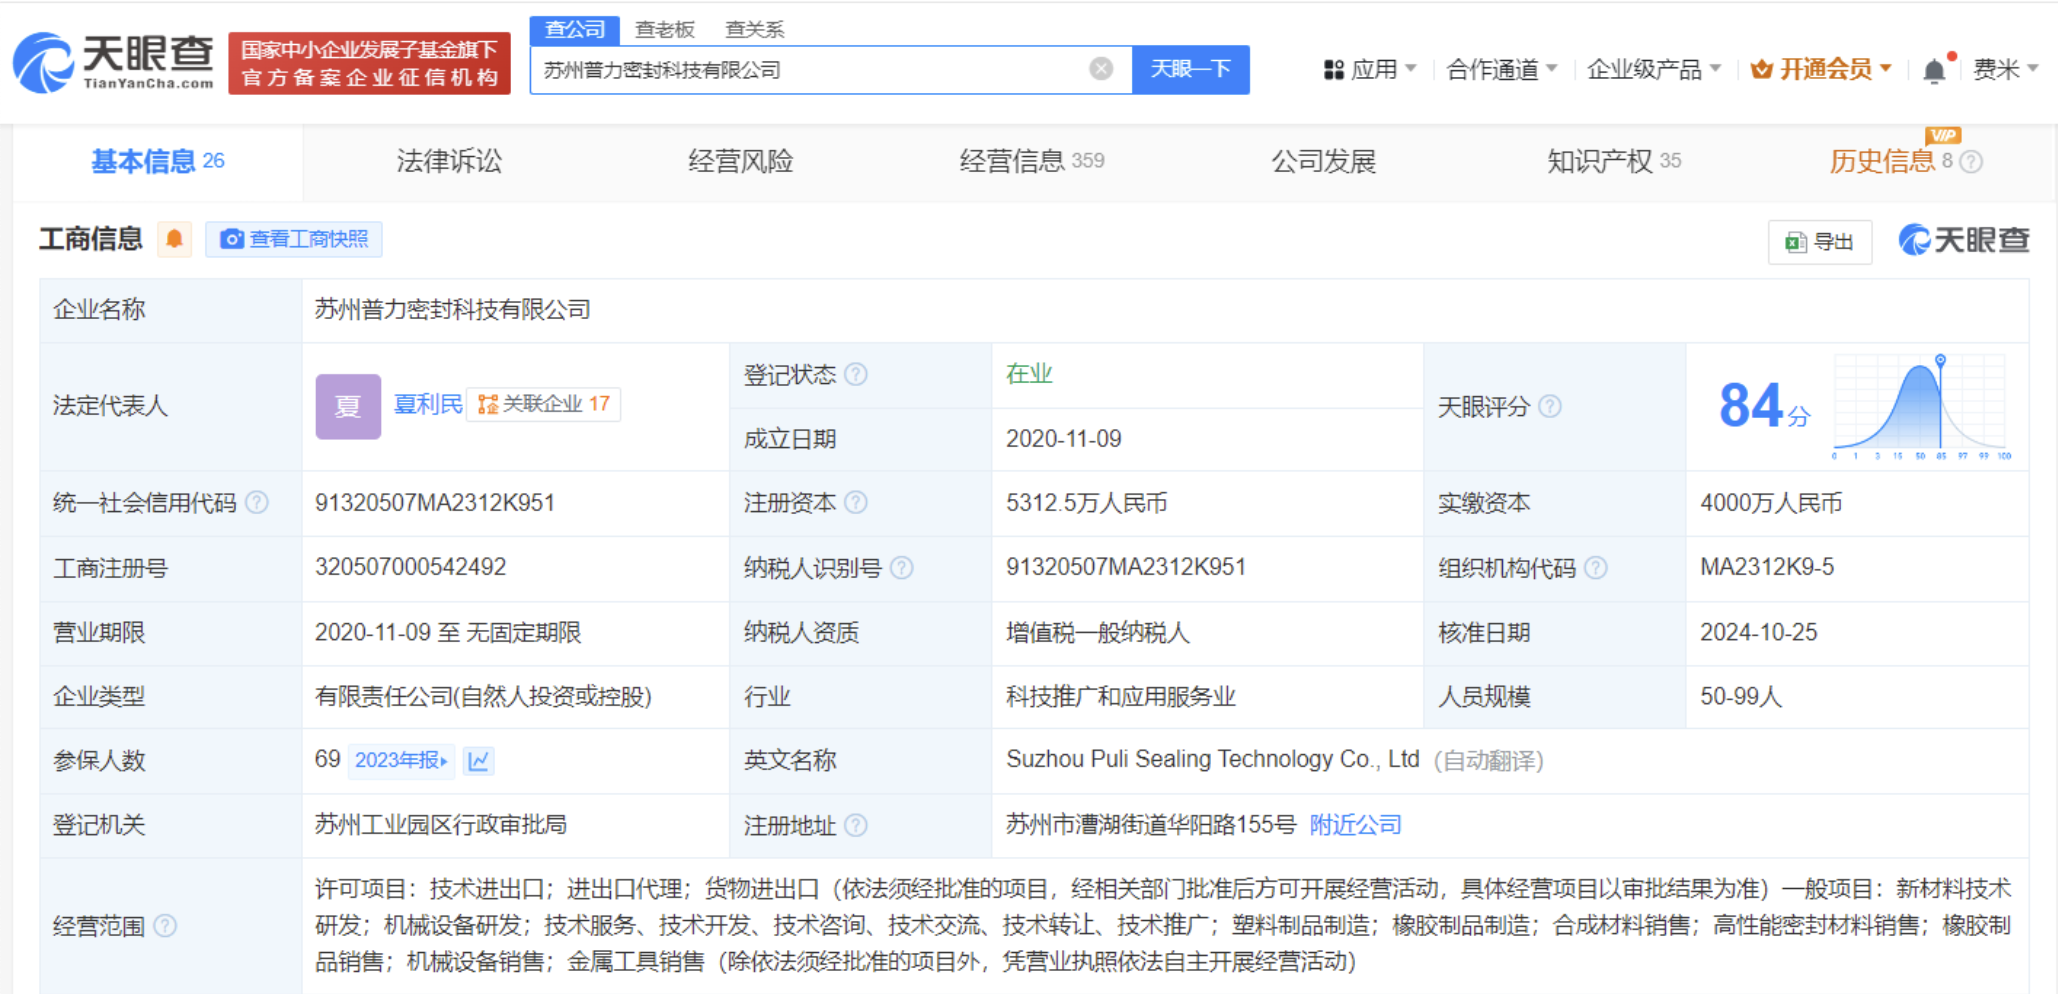The width and height of the screenshot is (2058, 994).
Task: Open legal representative 夏利民 link
Action: 428,404
